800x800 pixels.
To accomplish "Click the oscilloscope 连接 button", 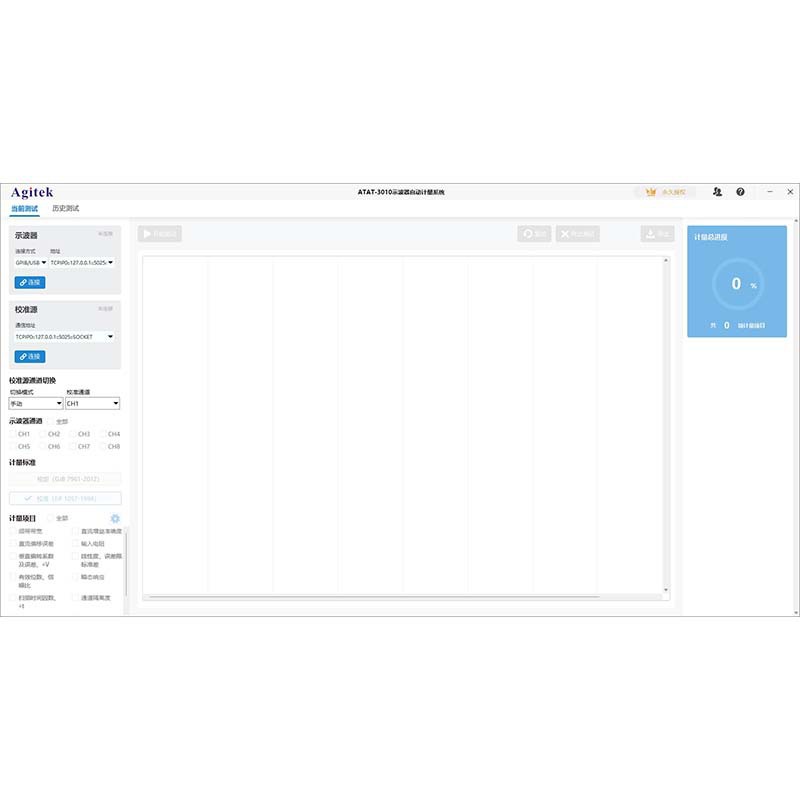I will [x=30, y=283].
